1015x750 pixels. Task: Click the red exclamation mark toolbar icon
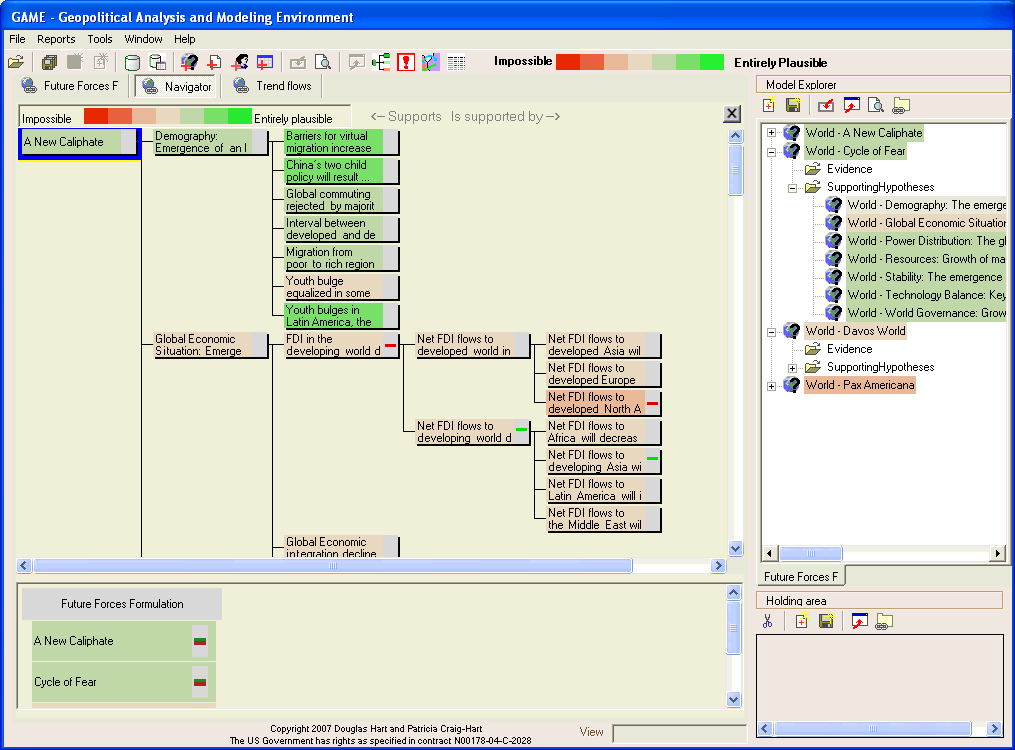pyautogui.click(x=405, y=62)
